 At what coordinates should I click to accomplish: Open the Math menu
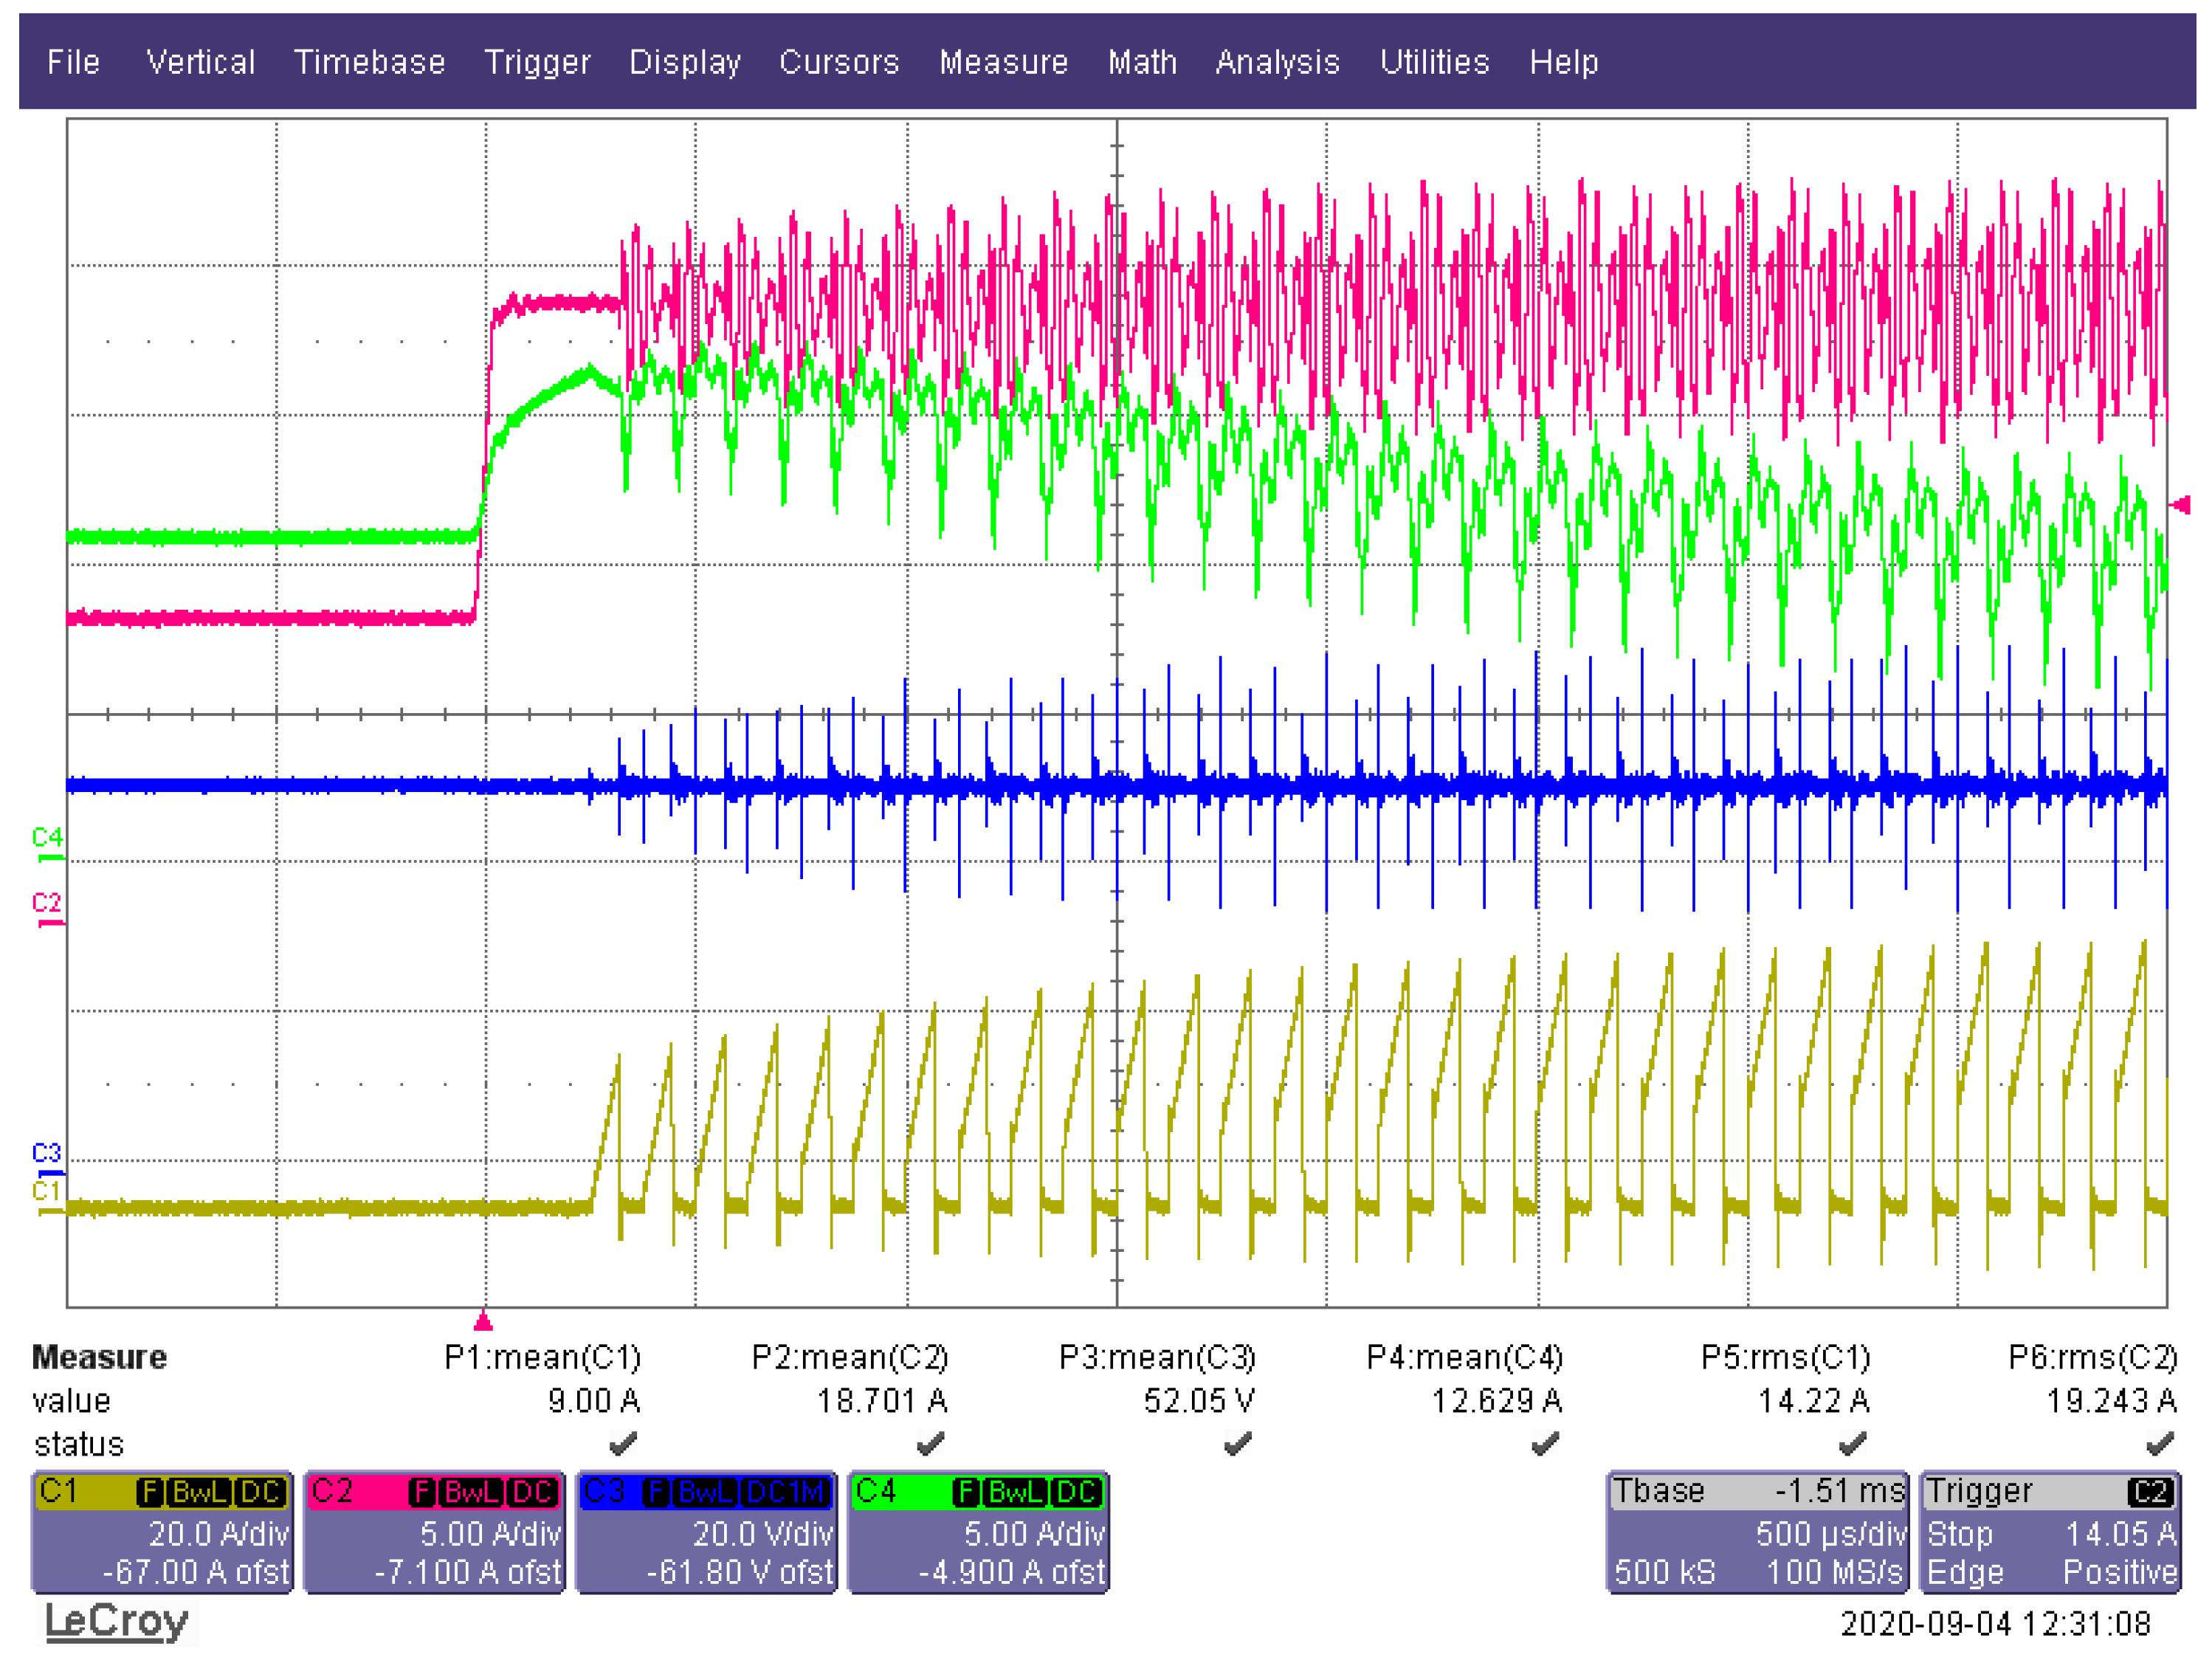[x=1142, y=62]
